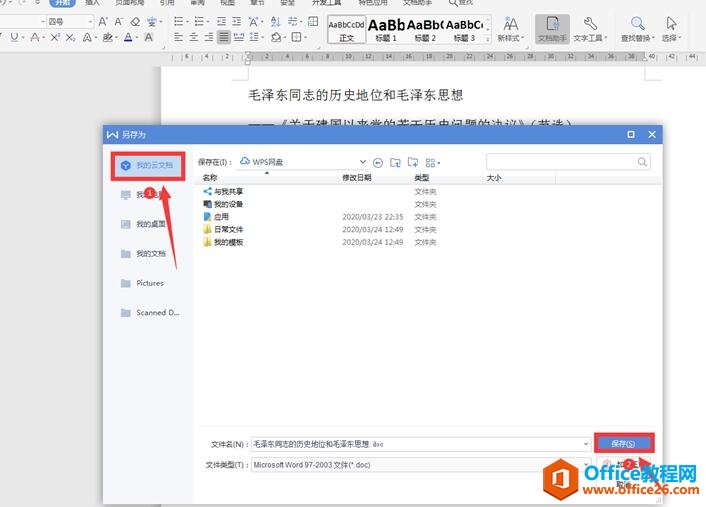Center align text in ribbon
This screenshot has height=507, width=706.
coord(194,37)
